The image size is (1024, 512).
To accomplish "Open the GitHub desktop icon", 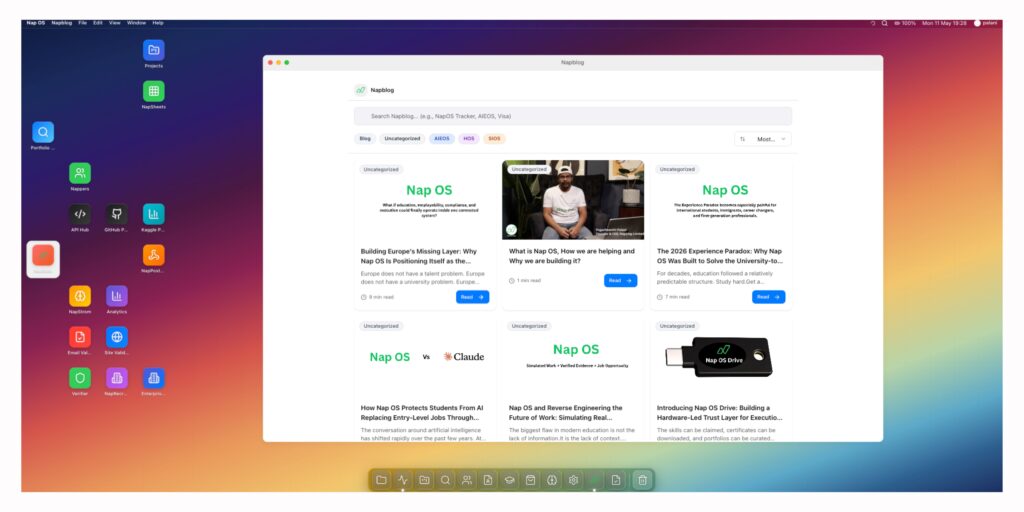I will [117, 214].
